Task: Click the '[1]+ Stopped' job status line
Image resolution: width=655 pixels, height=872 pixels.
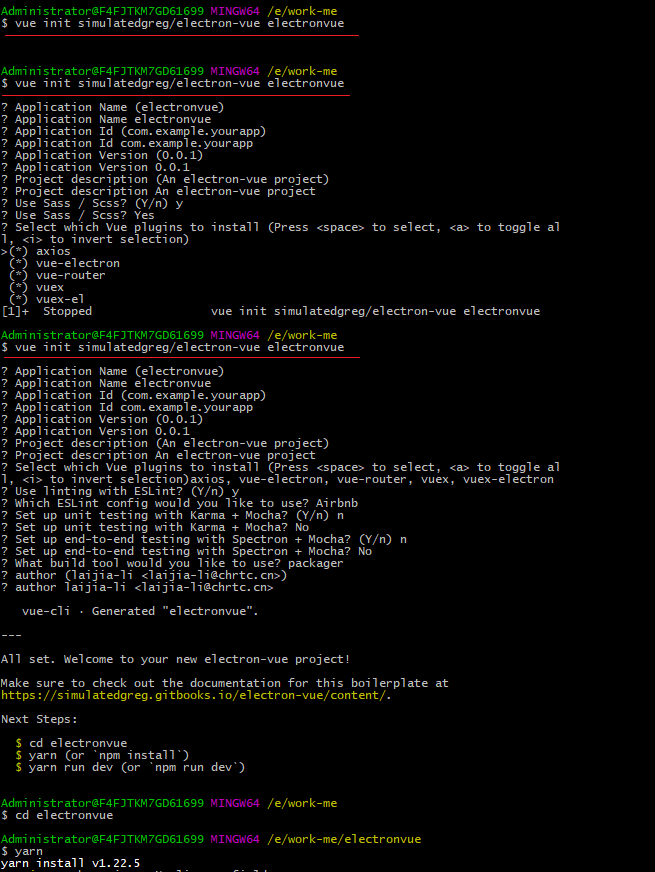Action: pos(270,311)
